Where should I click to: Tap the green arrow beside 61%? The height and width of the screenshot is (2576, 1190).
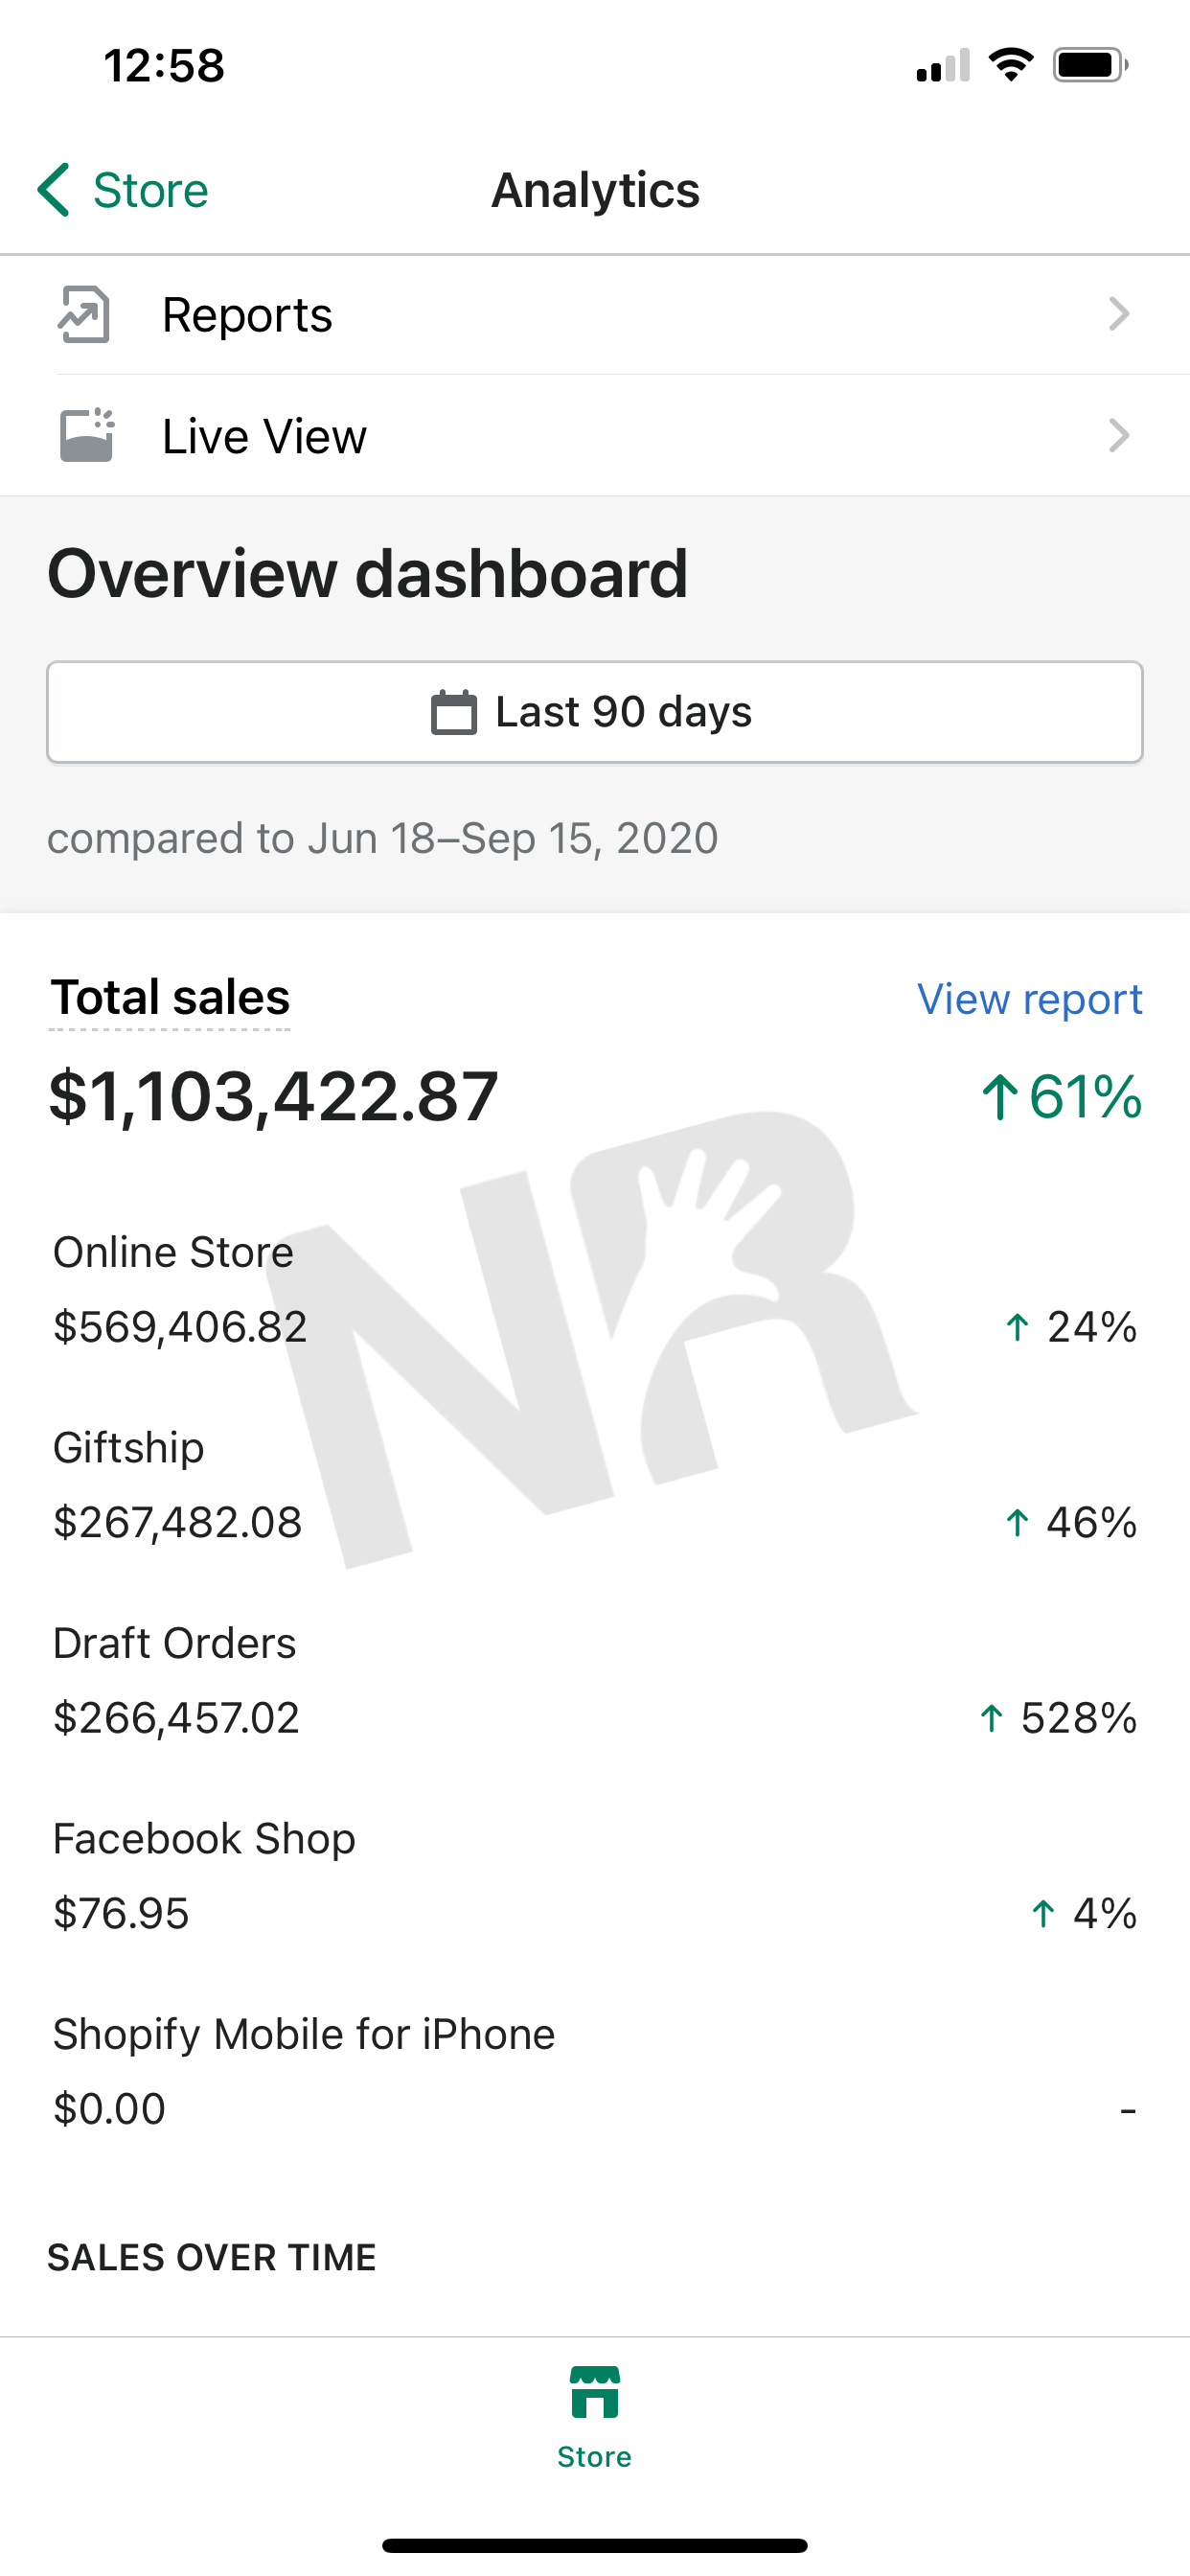(x=999, y=1097)
